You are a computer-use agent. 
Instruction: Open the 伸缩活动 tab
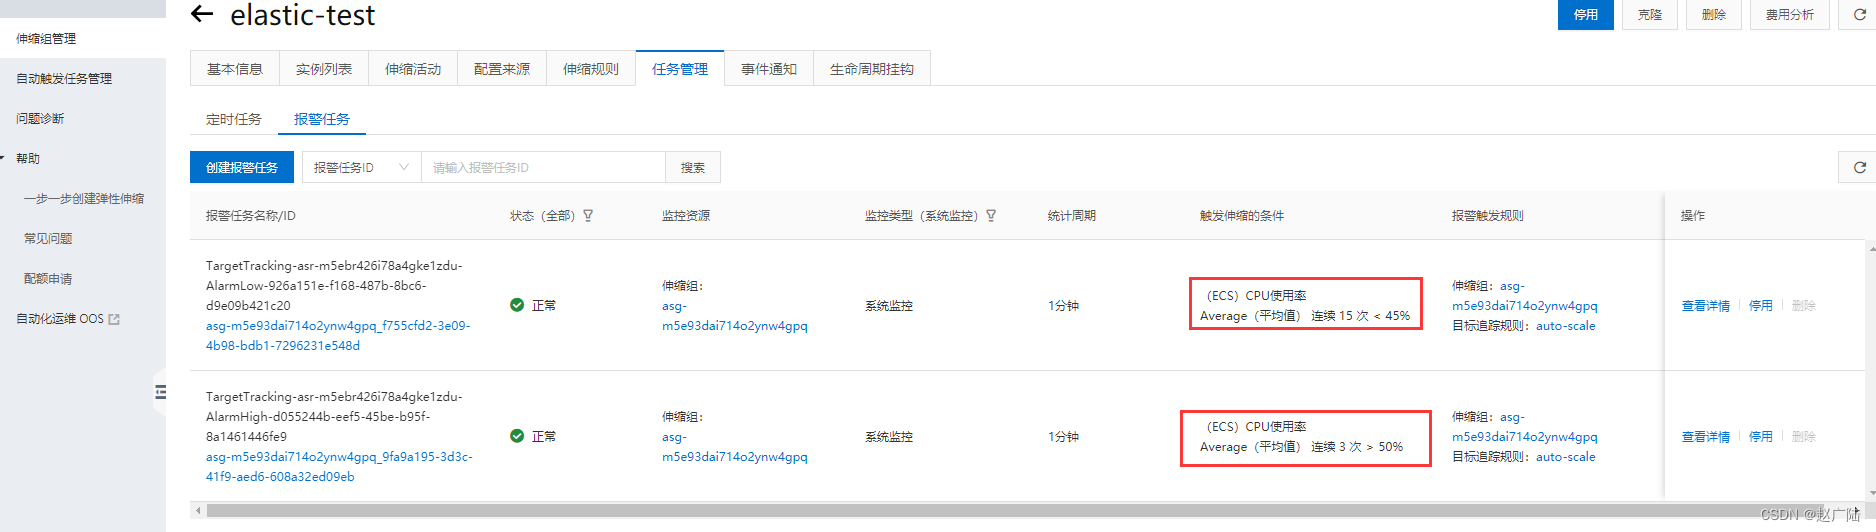[x=413, y=69]
